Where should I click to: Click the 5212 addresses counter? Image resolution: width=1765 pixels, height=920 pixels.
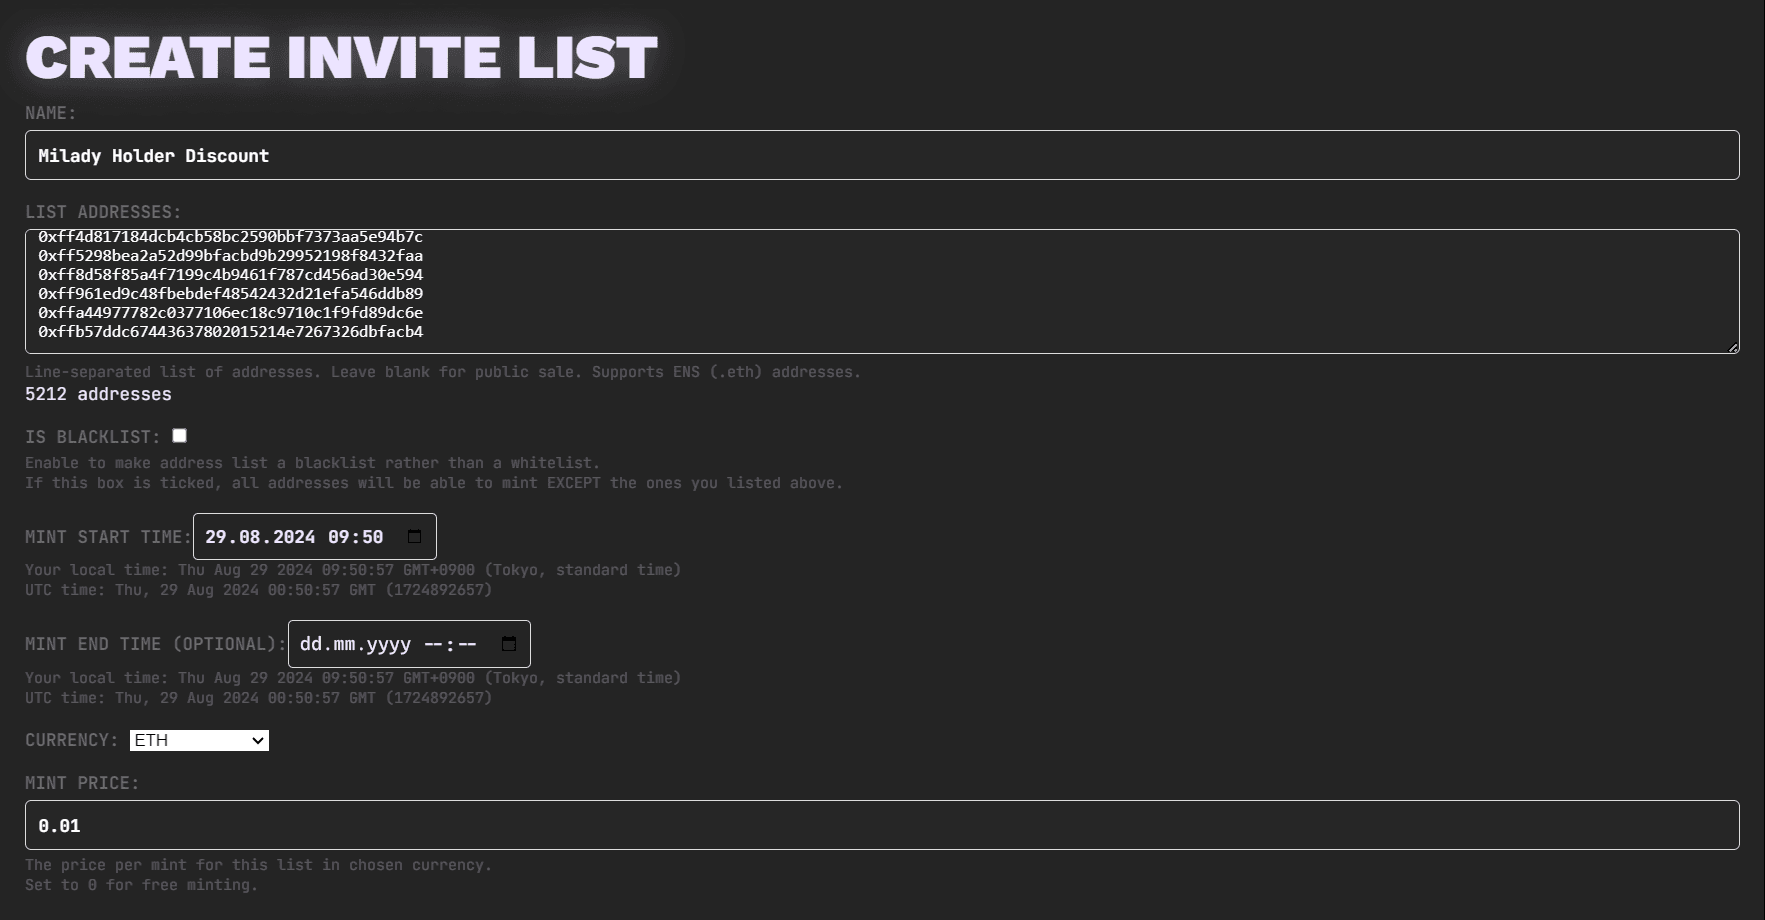click(98, 394)
